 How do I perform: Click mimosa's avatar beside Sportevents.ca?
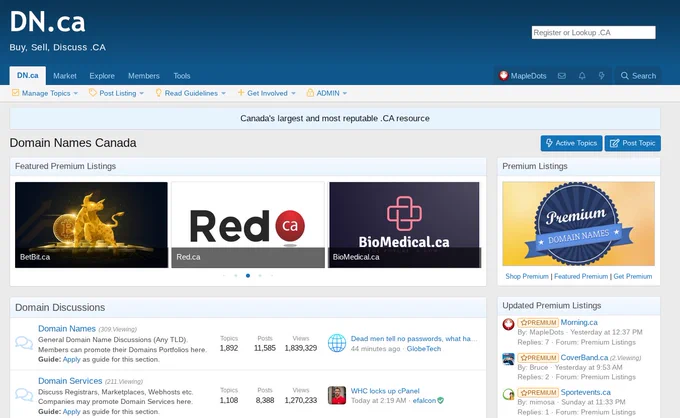(508, 394)
